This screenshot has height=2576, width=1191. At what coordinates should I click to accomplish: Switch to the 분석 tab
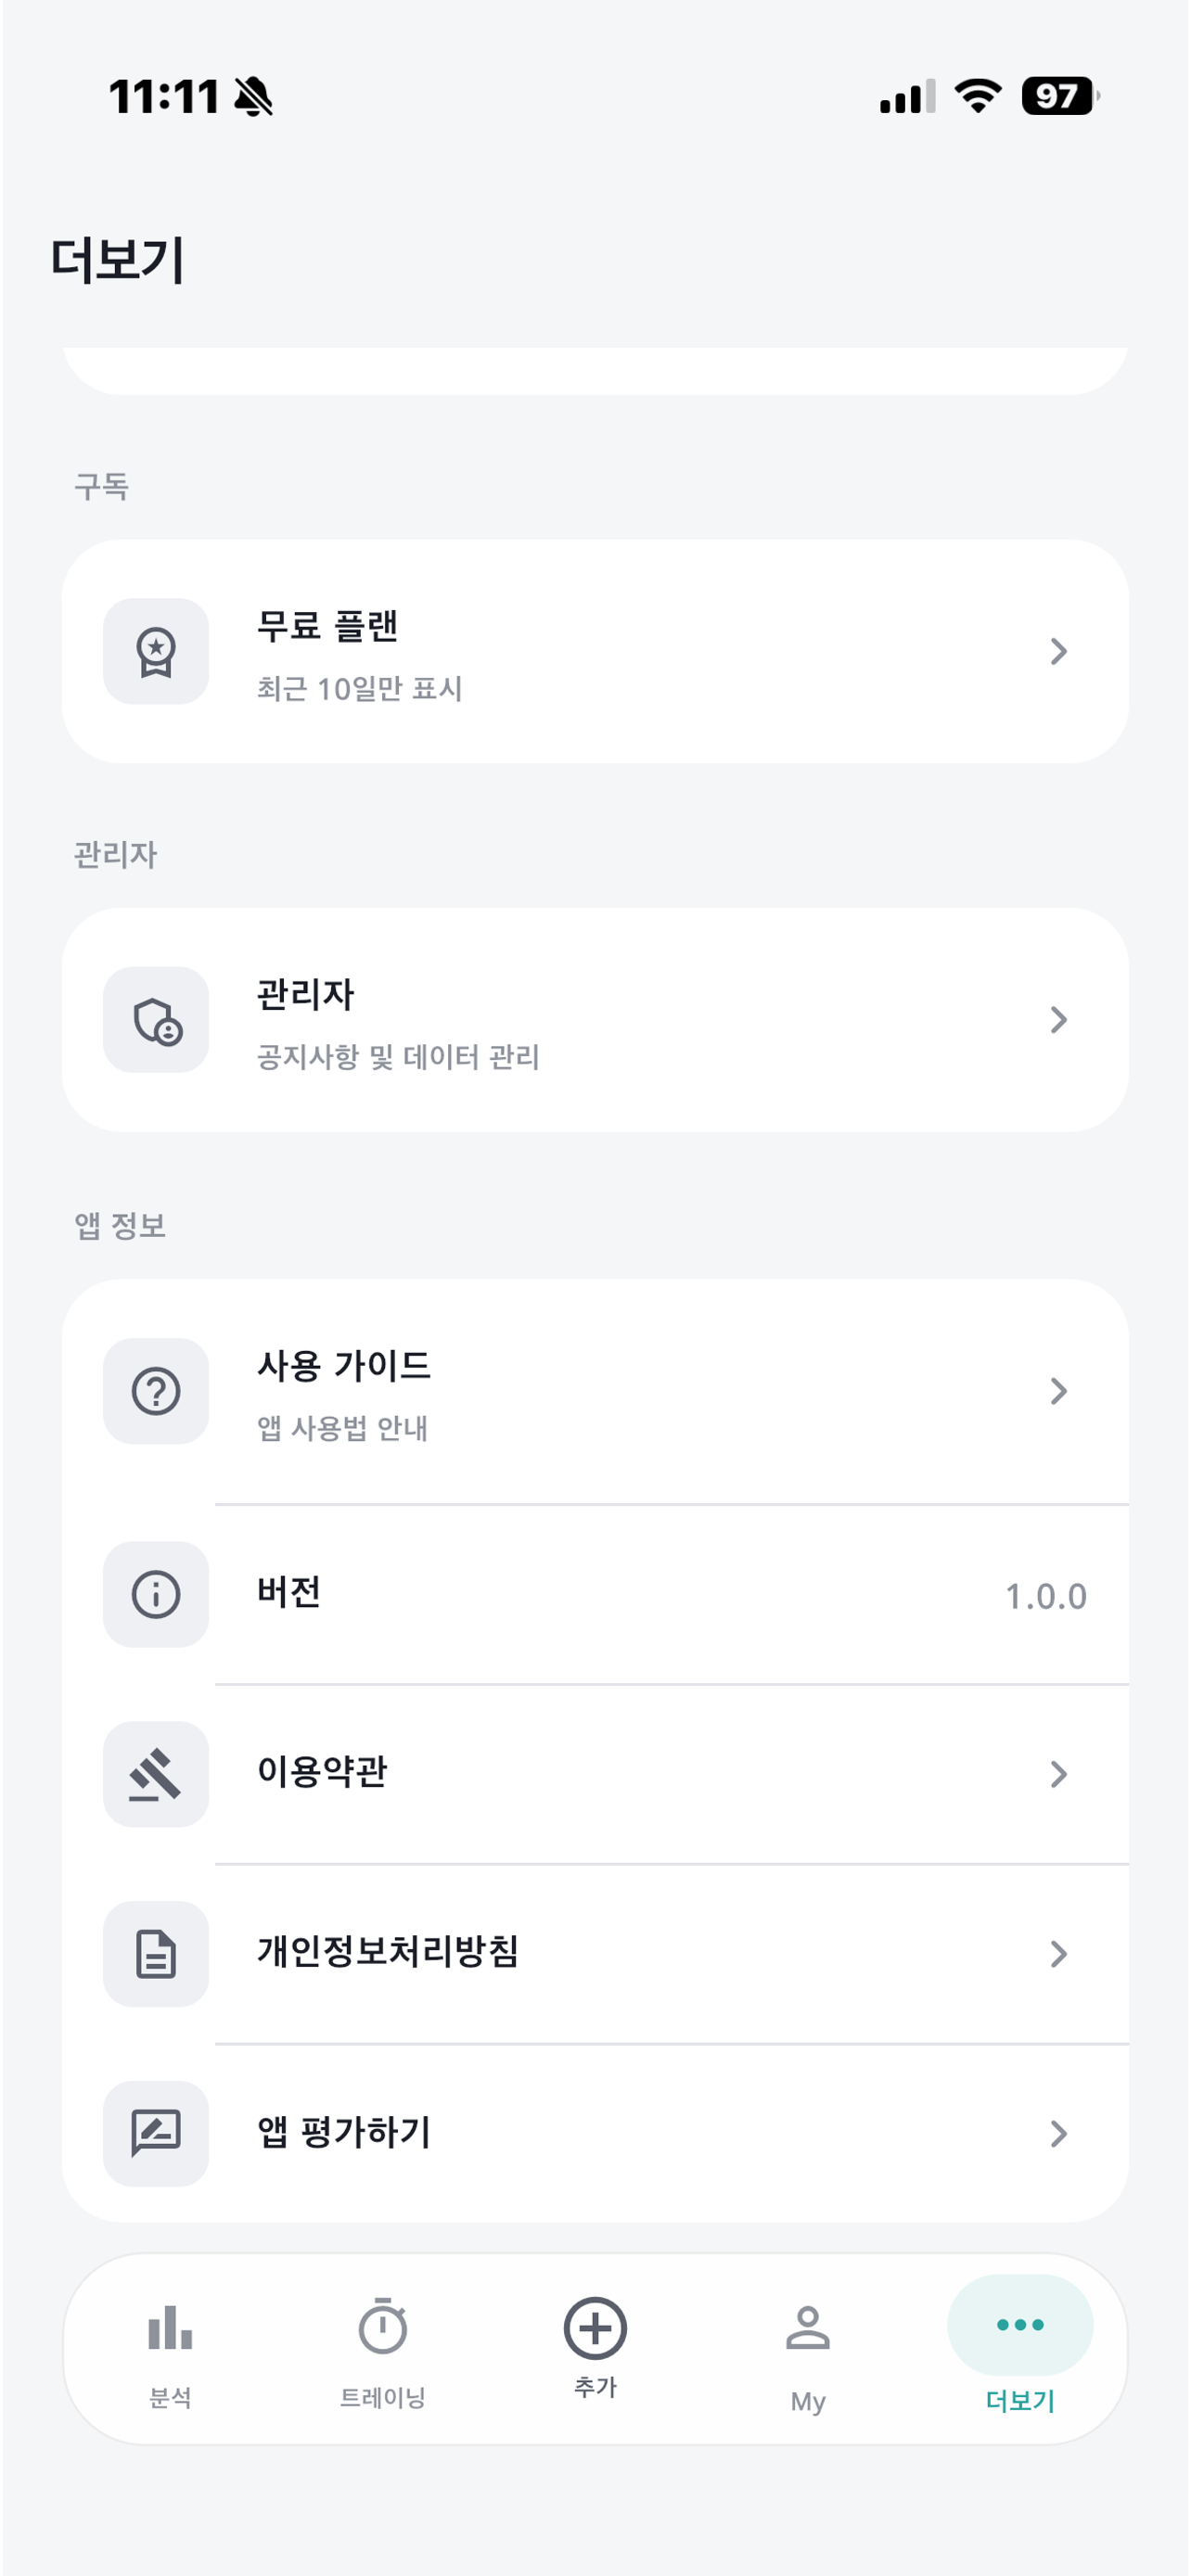pos(170,2355)
